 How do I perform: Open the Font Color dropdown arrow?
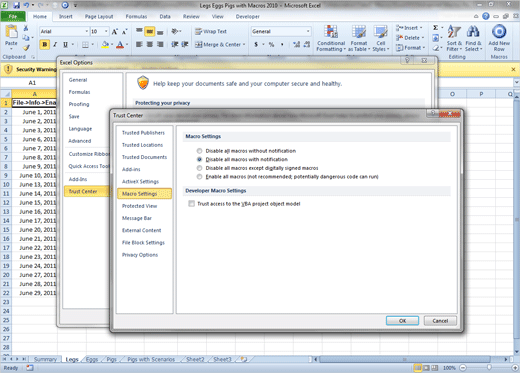click(x=127, y=44)
